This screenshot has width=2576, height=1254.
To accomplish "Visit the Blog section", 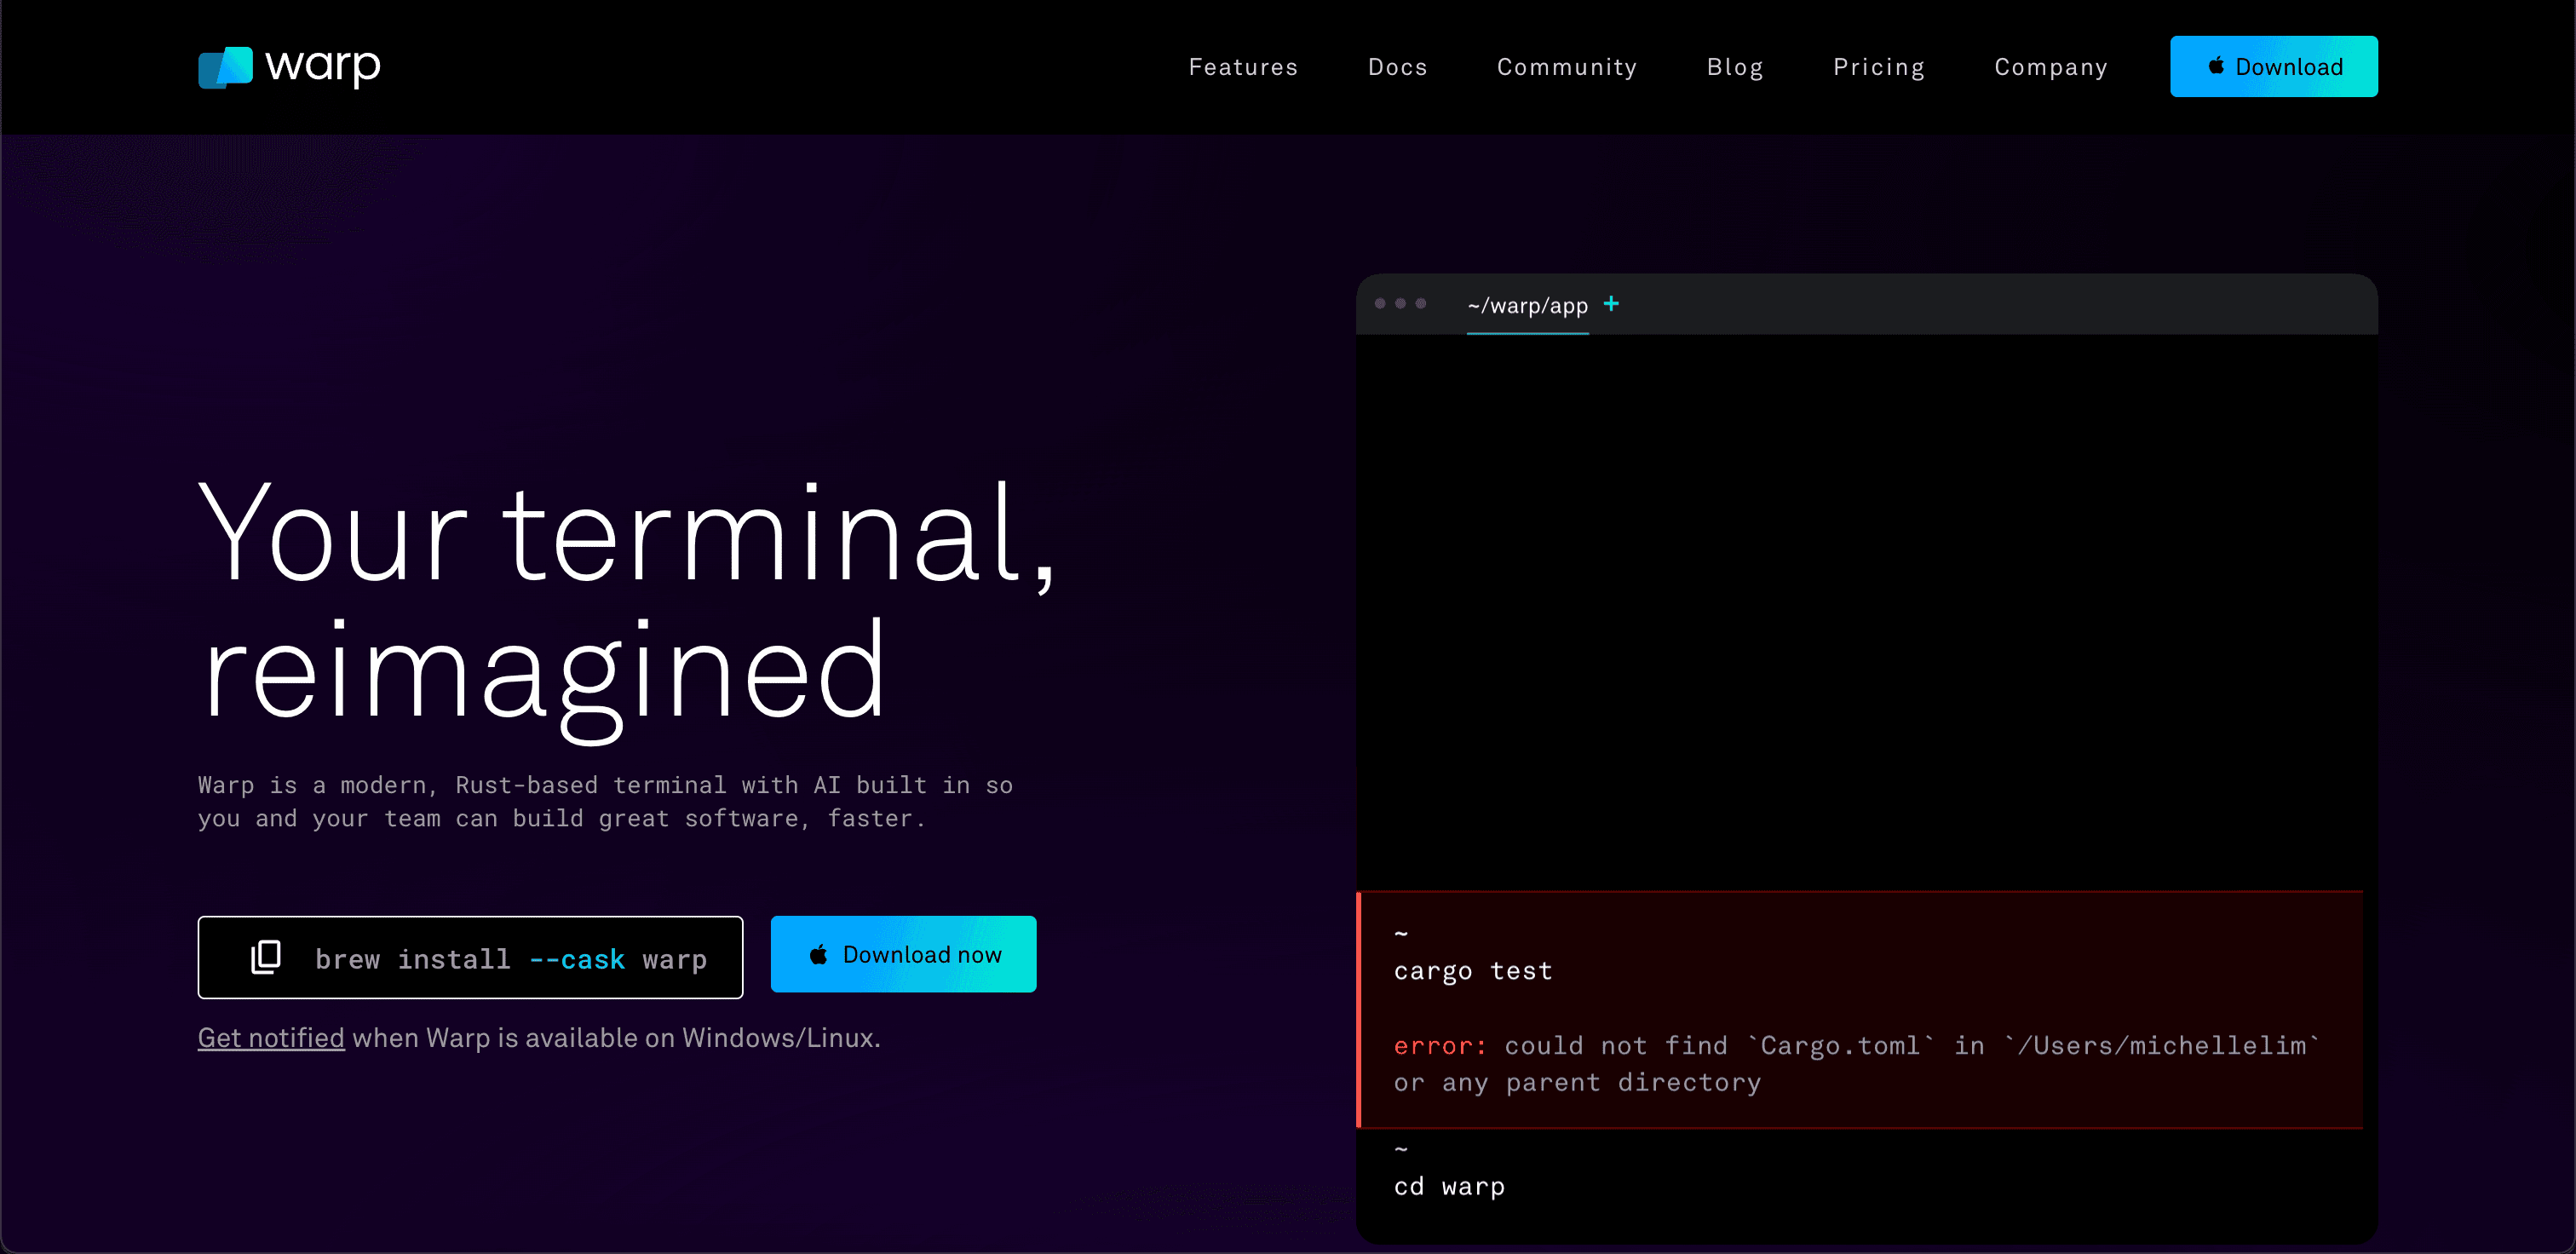I will pos(1734,67).
